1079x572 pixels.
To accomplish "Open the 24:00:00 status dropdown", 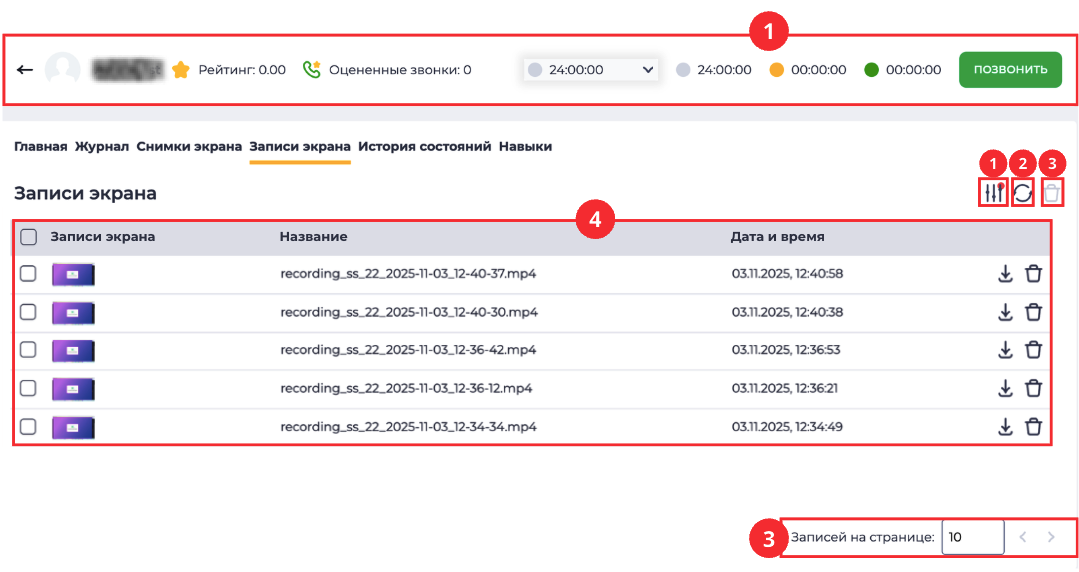I will coord(590,70).
